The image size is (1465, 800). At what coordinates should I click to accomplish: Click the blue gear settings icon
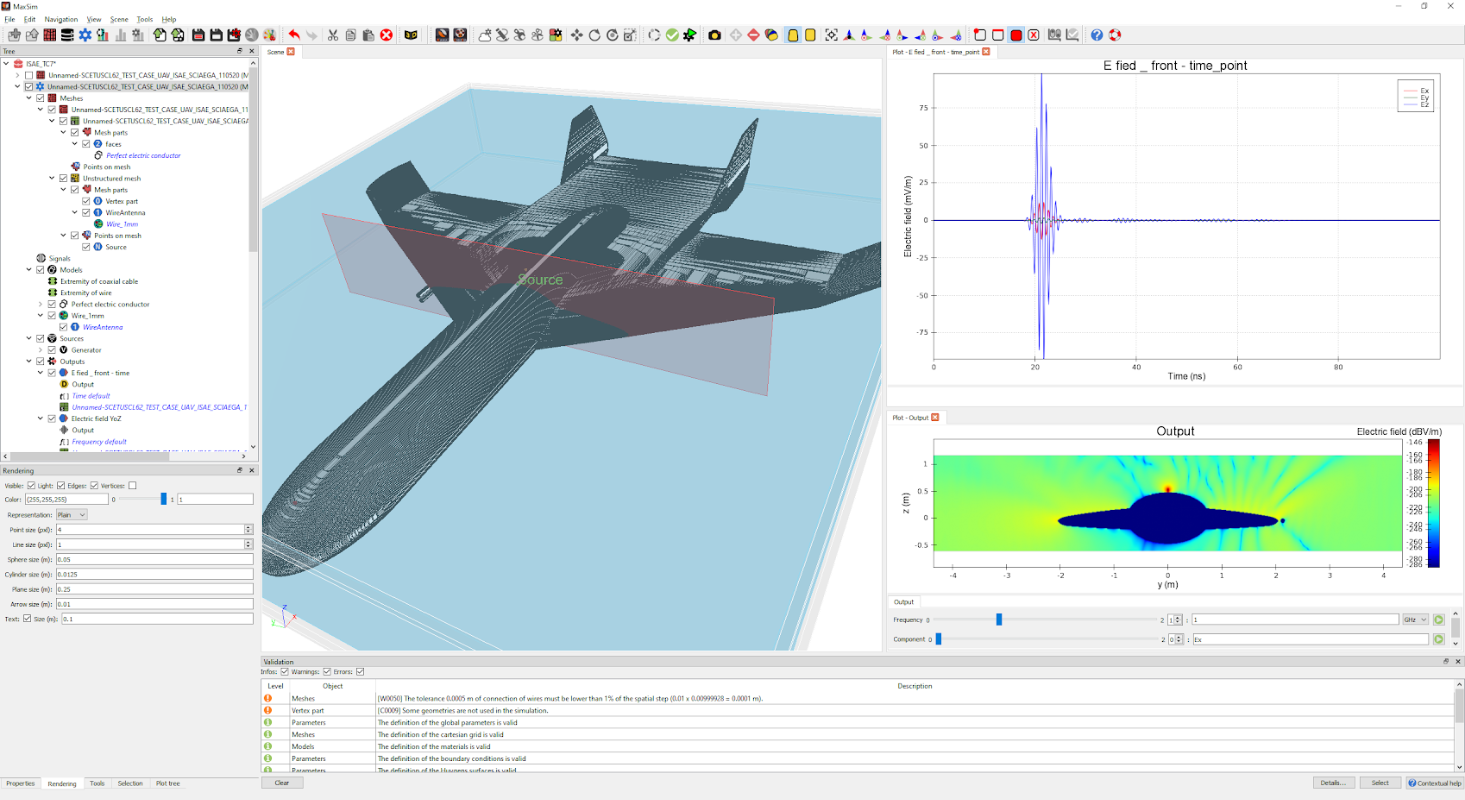[85, 35]
